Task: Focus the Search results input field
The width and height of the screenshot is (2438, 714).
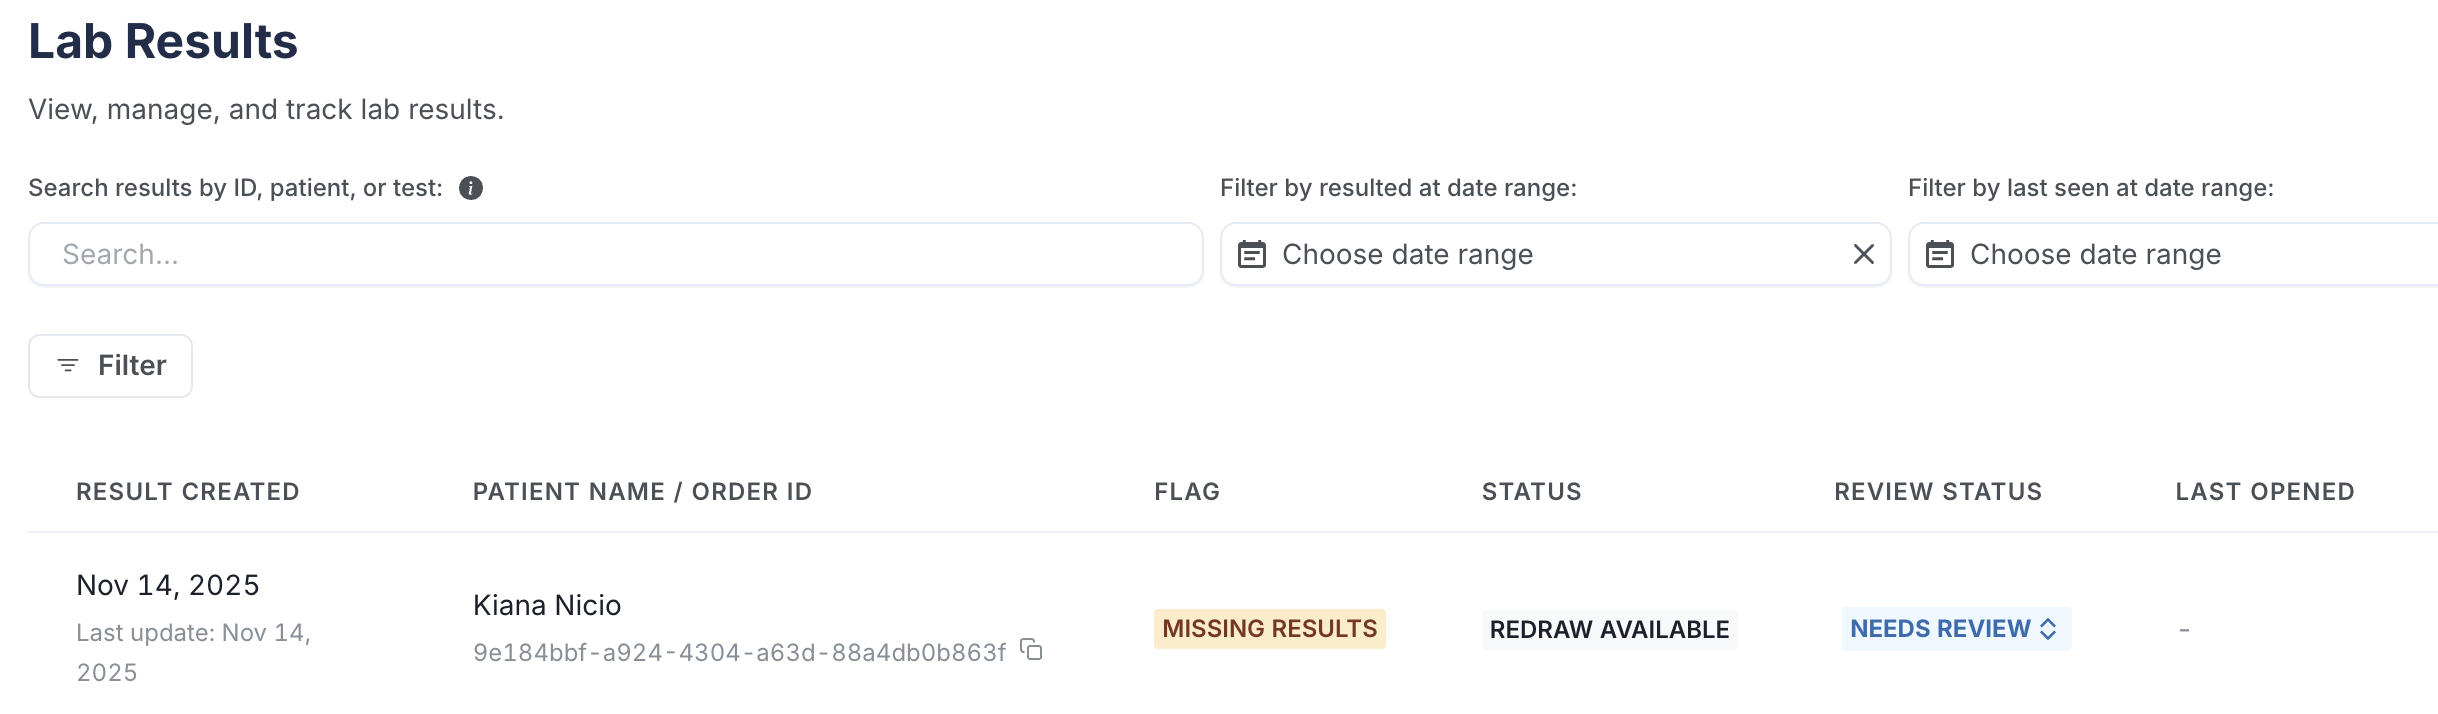Action: [615, 254]
